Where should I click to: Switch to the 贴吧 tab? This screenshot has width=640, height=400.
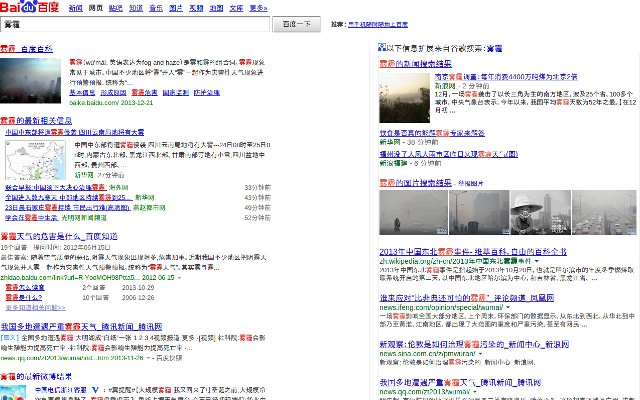[x=116, y=8]
